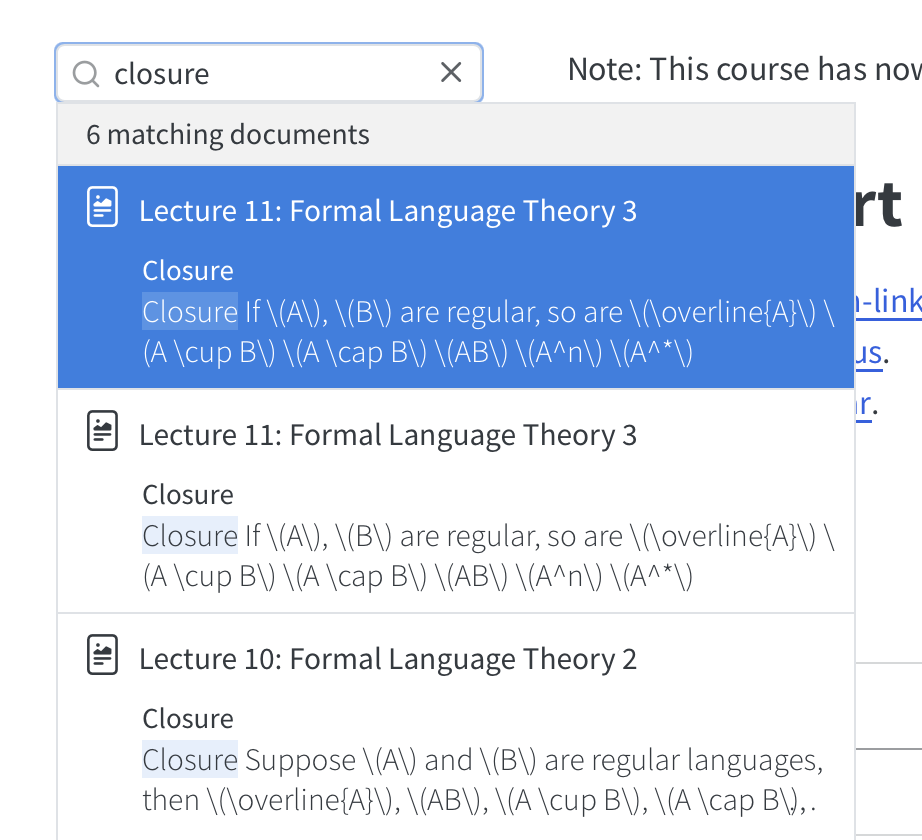This screenshot has height=840, width=922.
Task: Click the magnifying glass search icon
Action: pos(87,73)
